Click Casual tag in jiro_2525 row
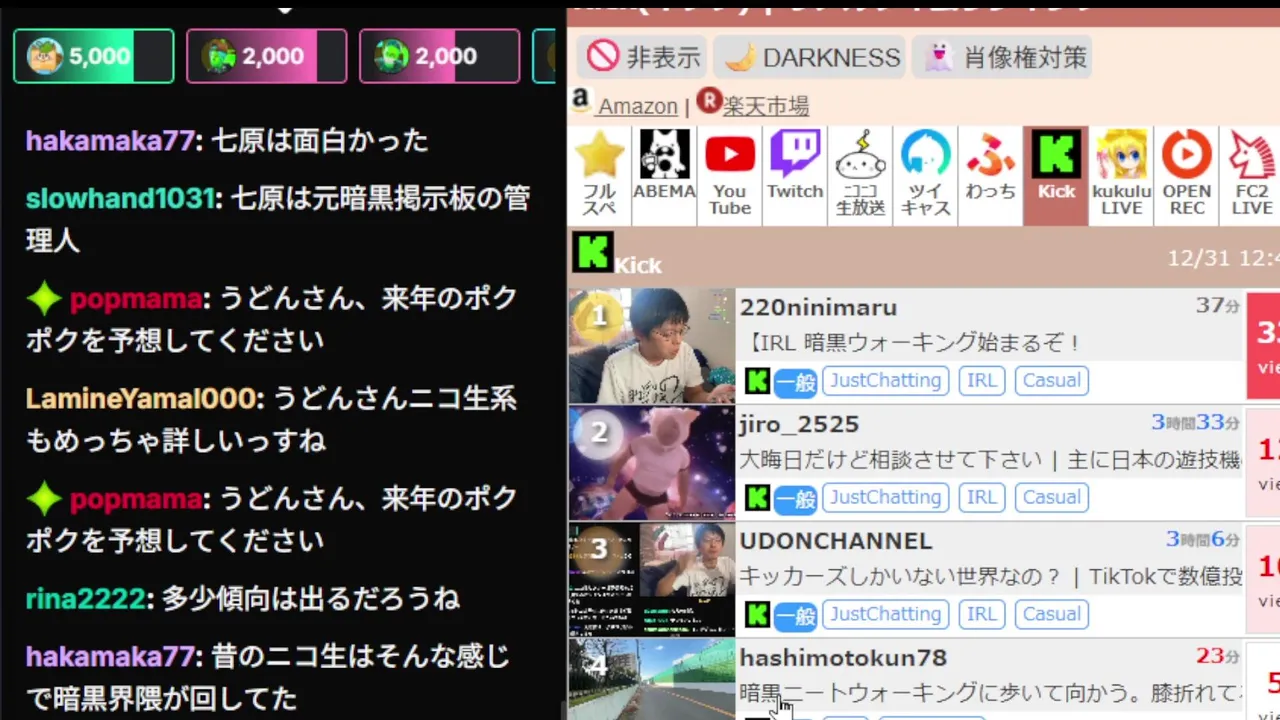The width and height of the screenshot is (1280, 720). point(1051,497)
